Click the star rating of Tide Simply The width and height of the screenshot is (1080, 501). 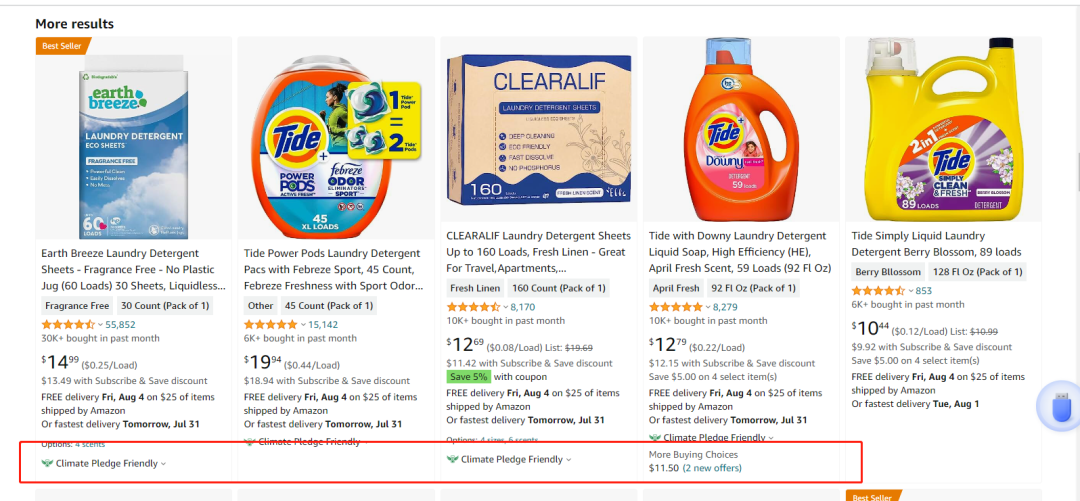(878, 291)
